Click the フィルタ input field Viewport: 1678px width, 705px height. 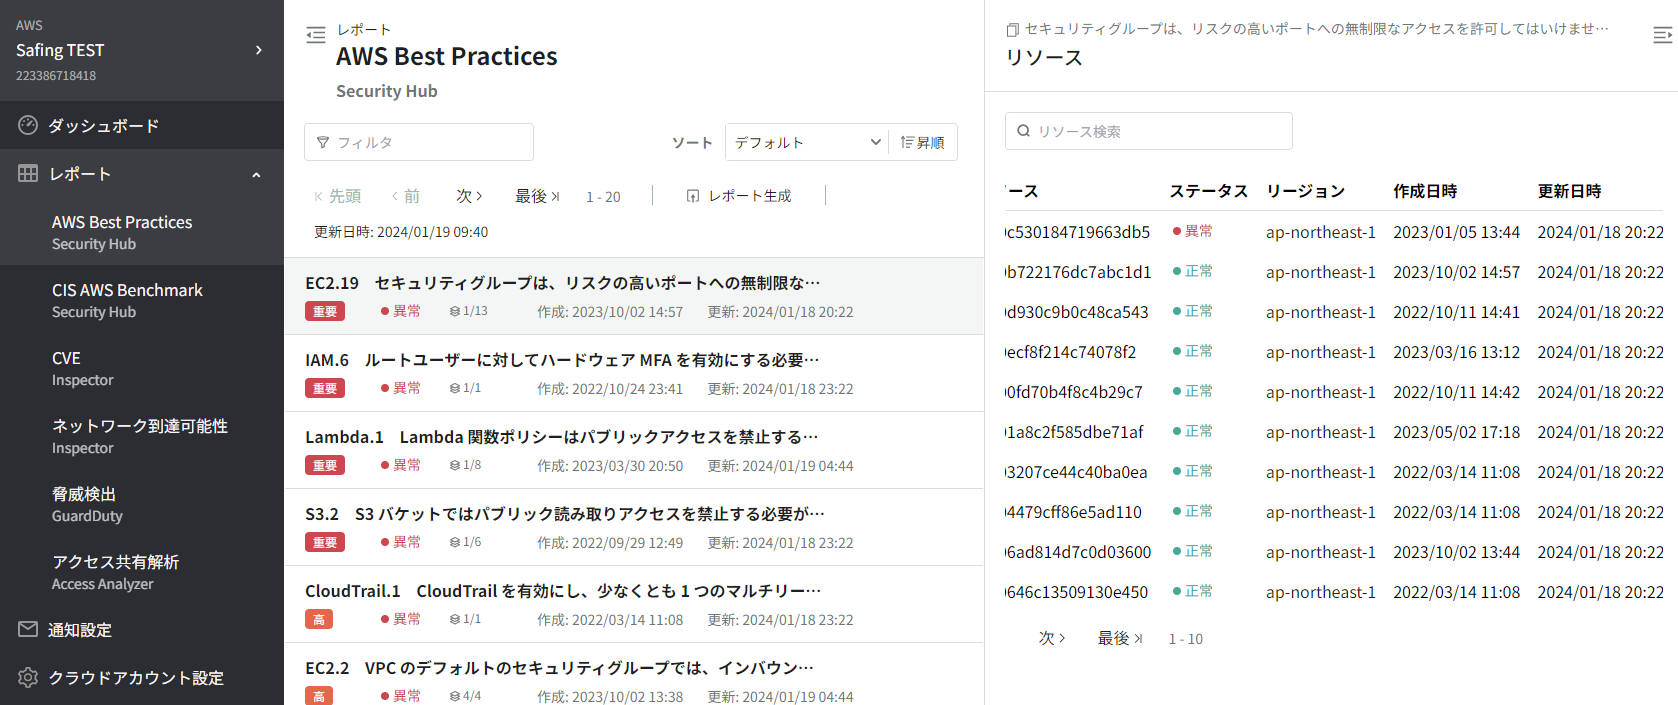click(x=419, y=142)
